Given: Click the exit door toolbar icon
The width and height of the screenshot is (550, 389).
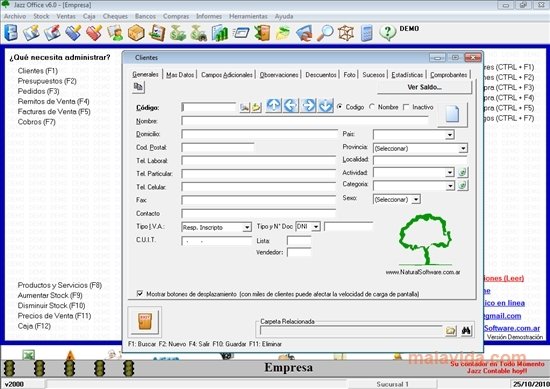Looking at the screenshot, I should [x=262, y=33].
